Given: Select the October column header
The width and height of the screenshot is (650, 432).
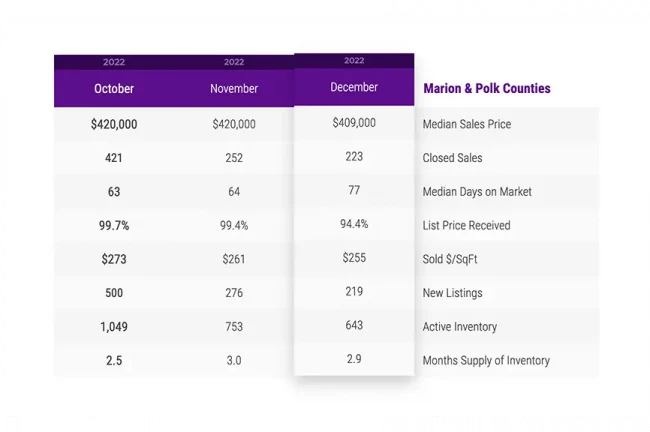Looking at the screenshot, I should click(x=114, y=89).
